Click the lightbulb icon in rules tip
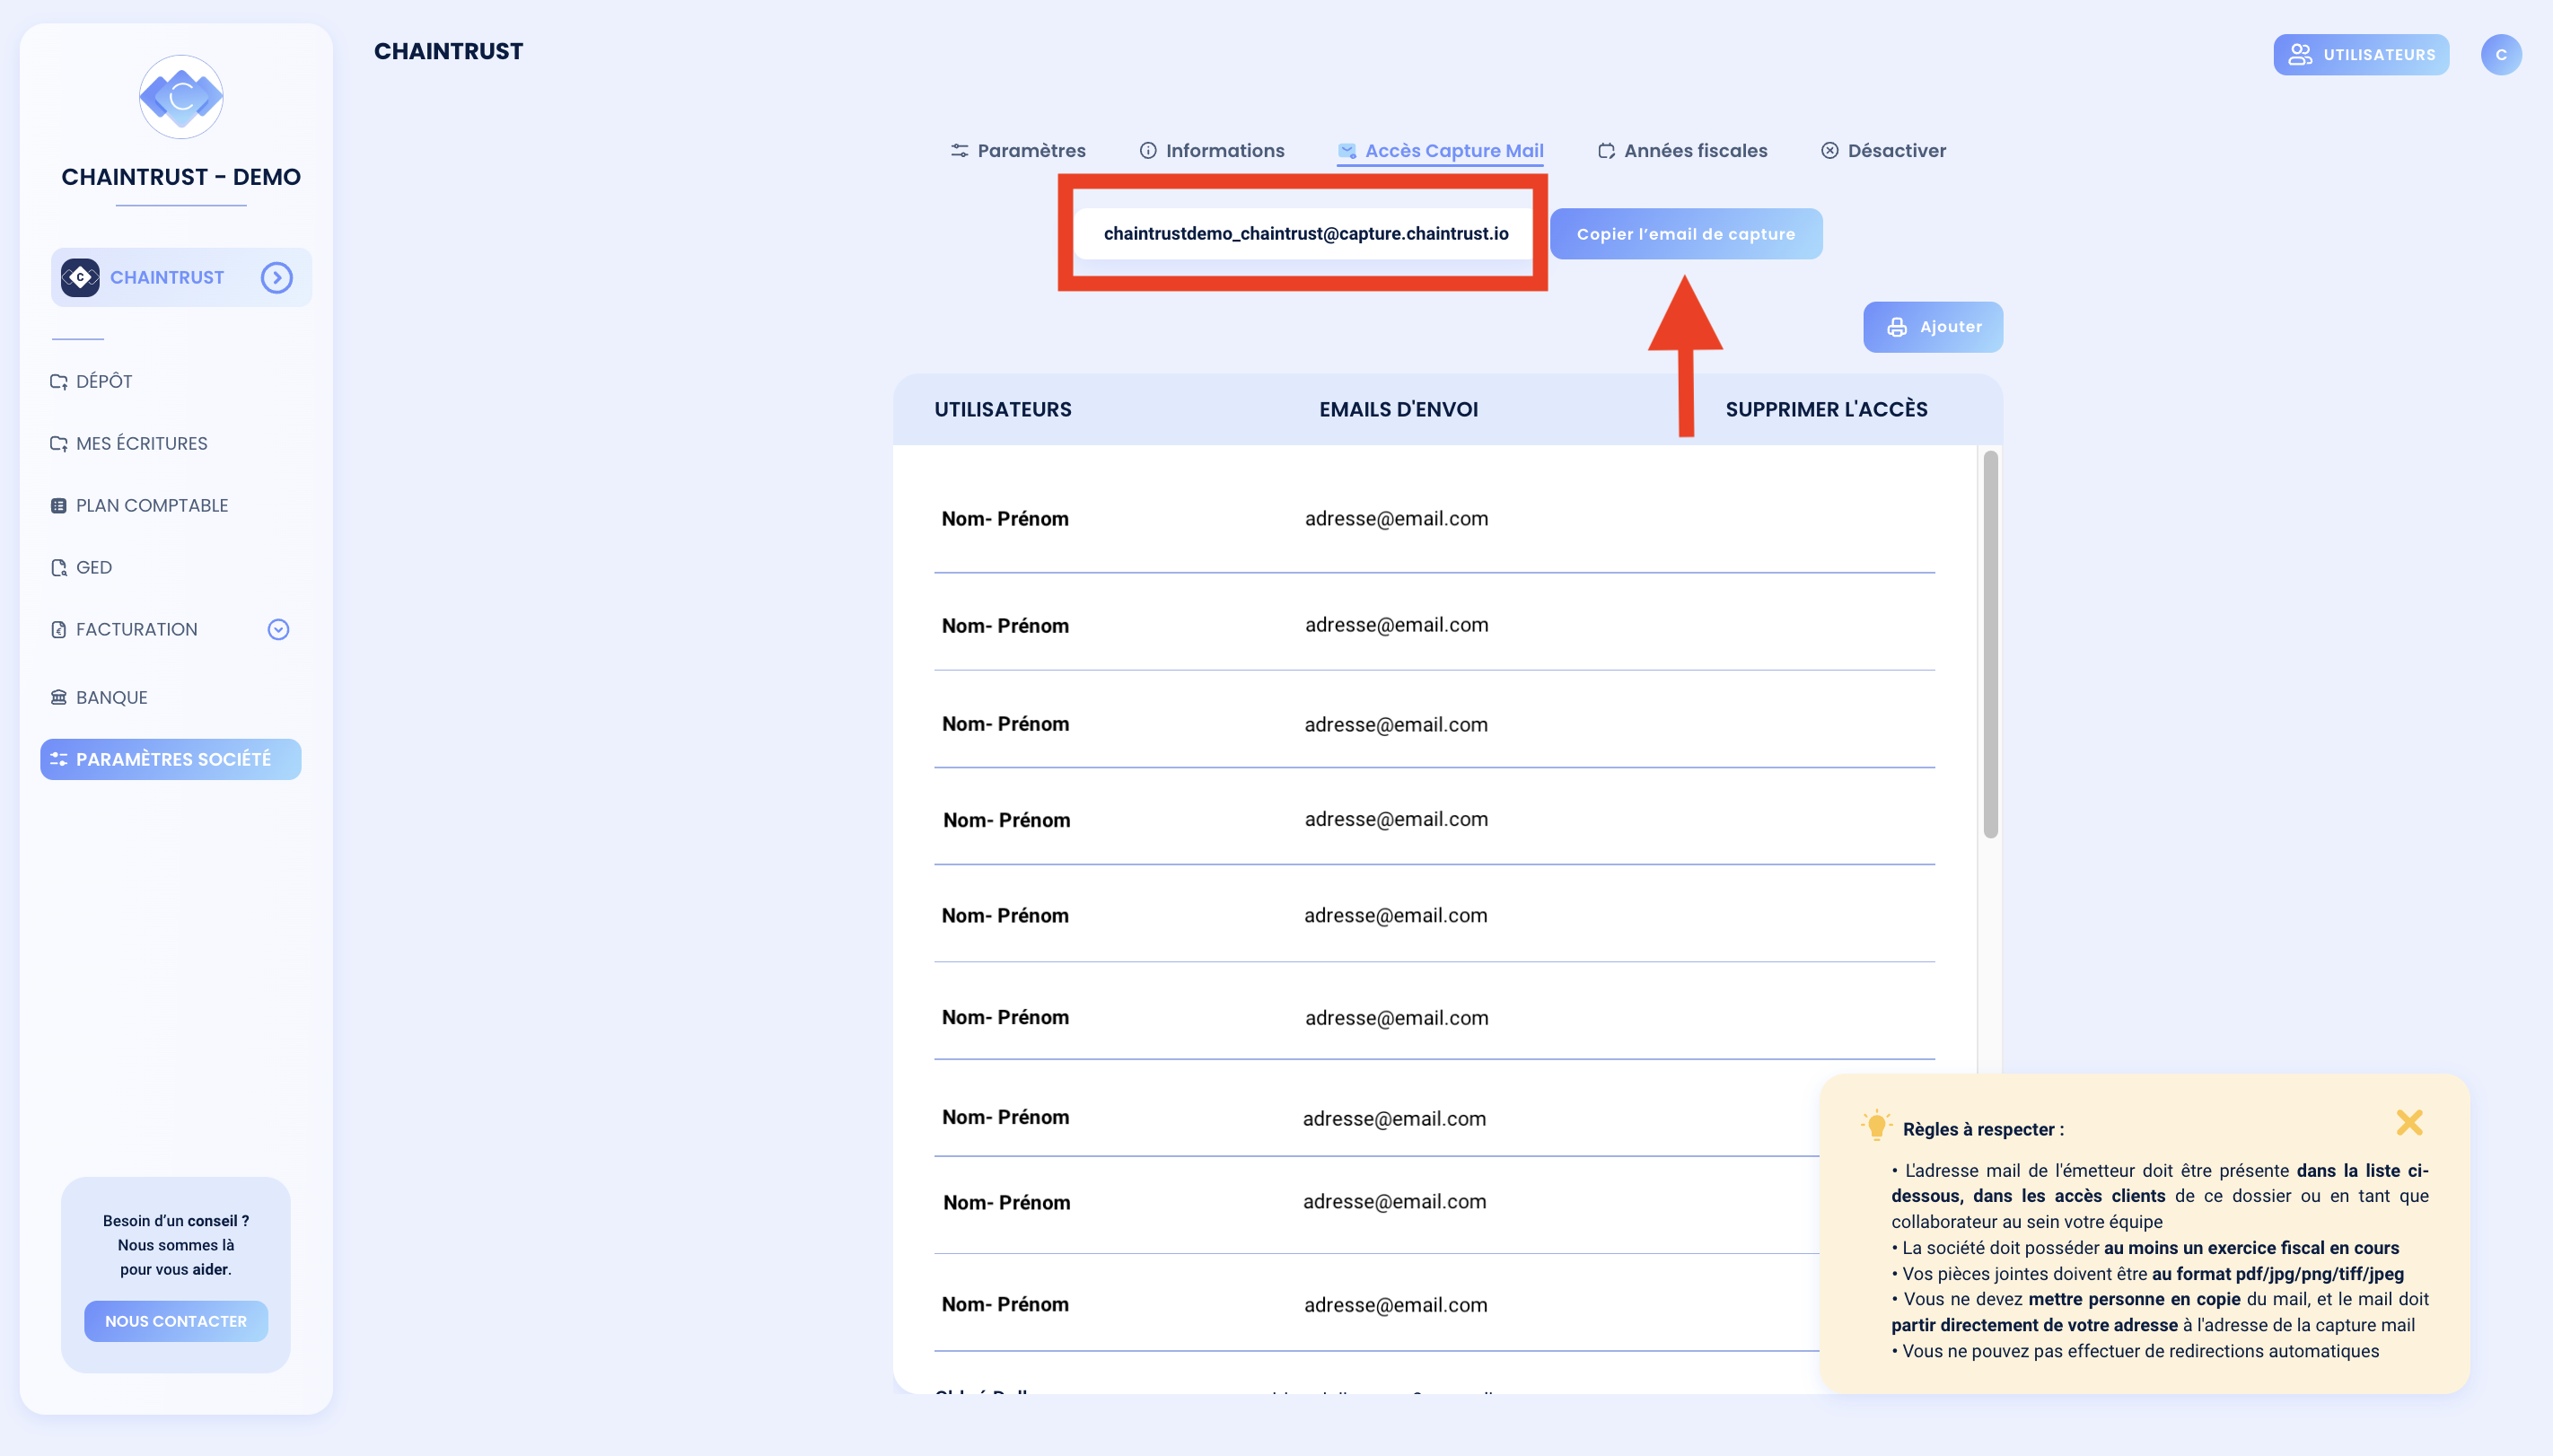 pos(1877,1125)
